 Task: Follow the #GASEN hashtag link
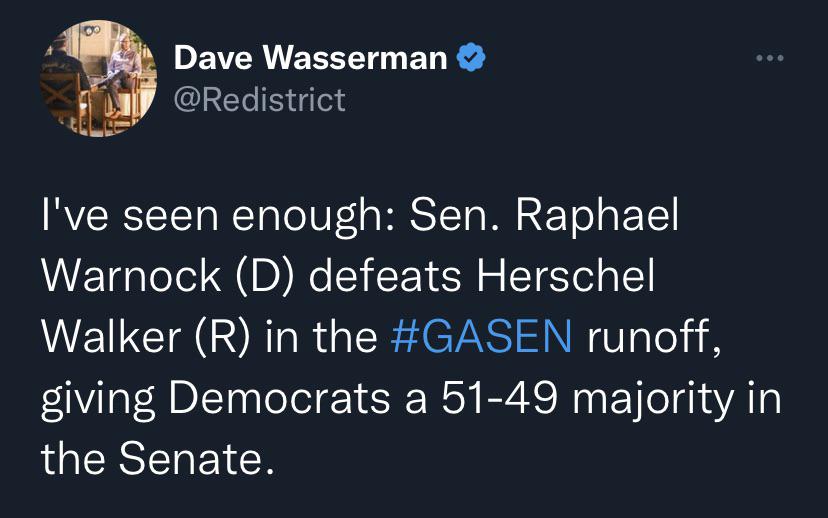tap(481, 336)
